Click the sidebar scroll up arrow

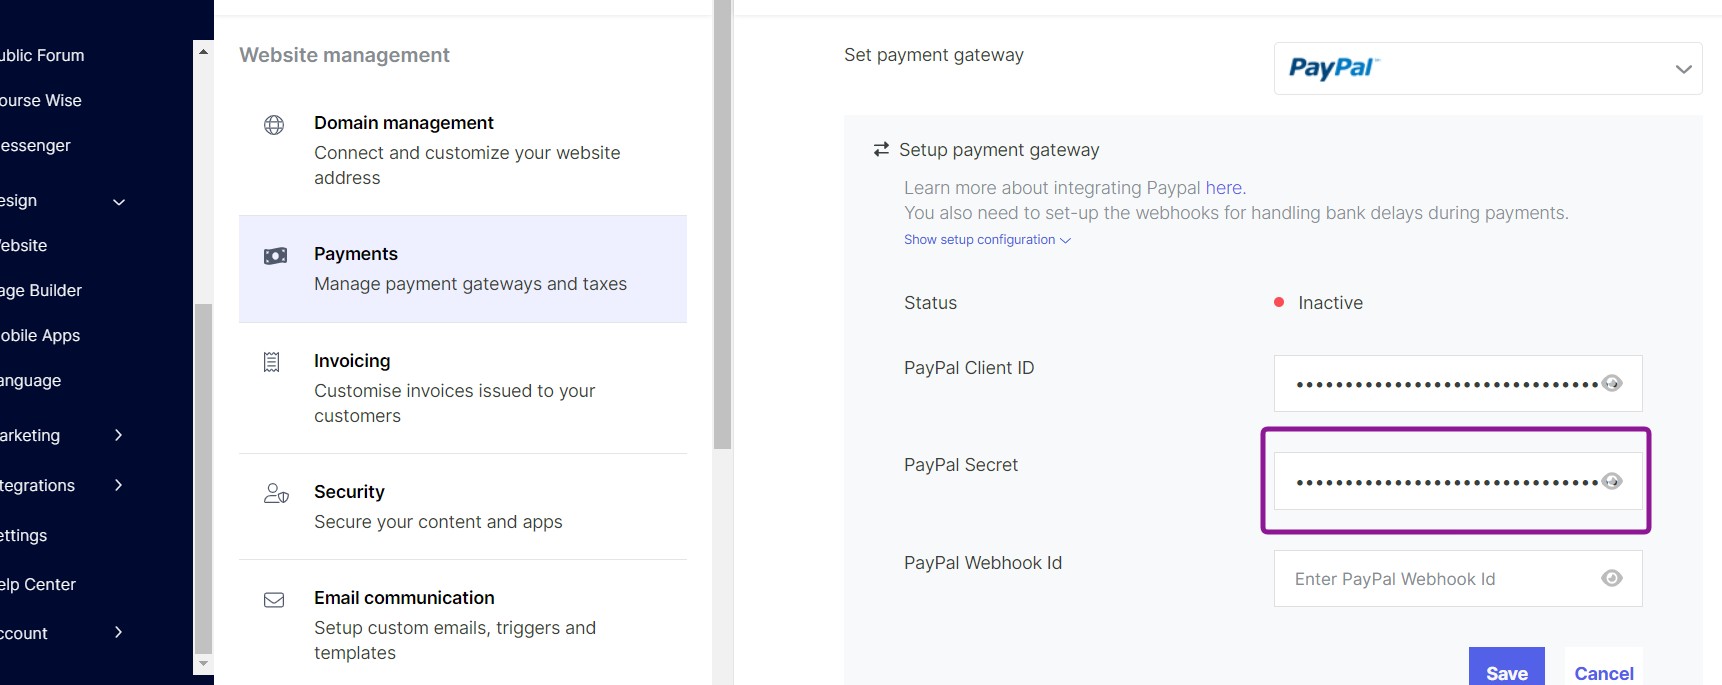coord(203,51)
